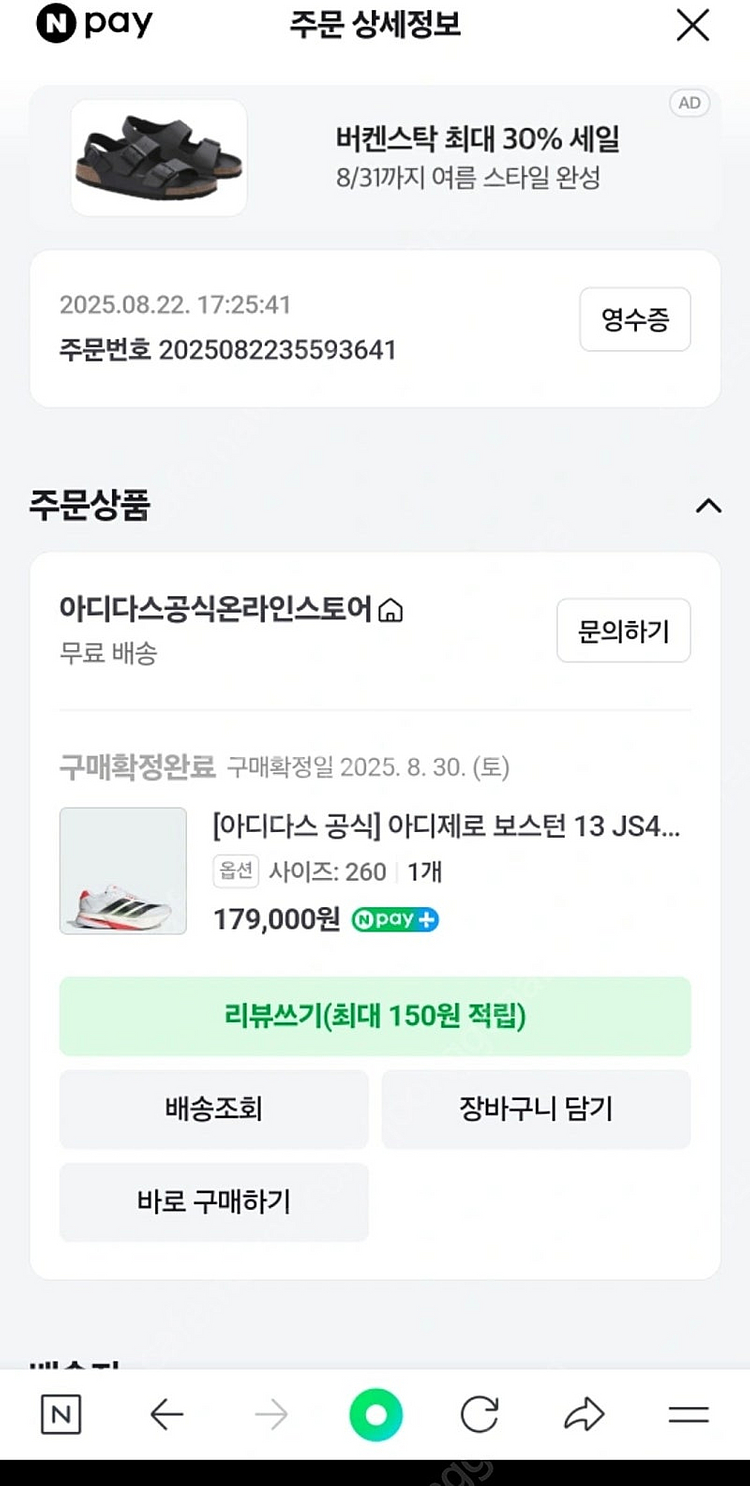
Task: Share this page via share arrow
Action: 584,1415
